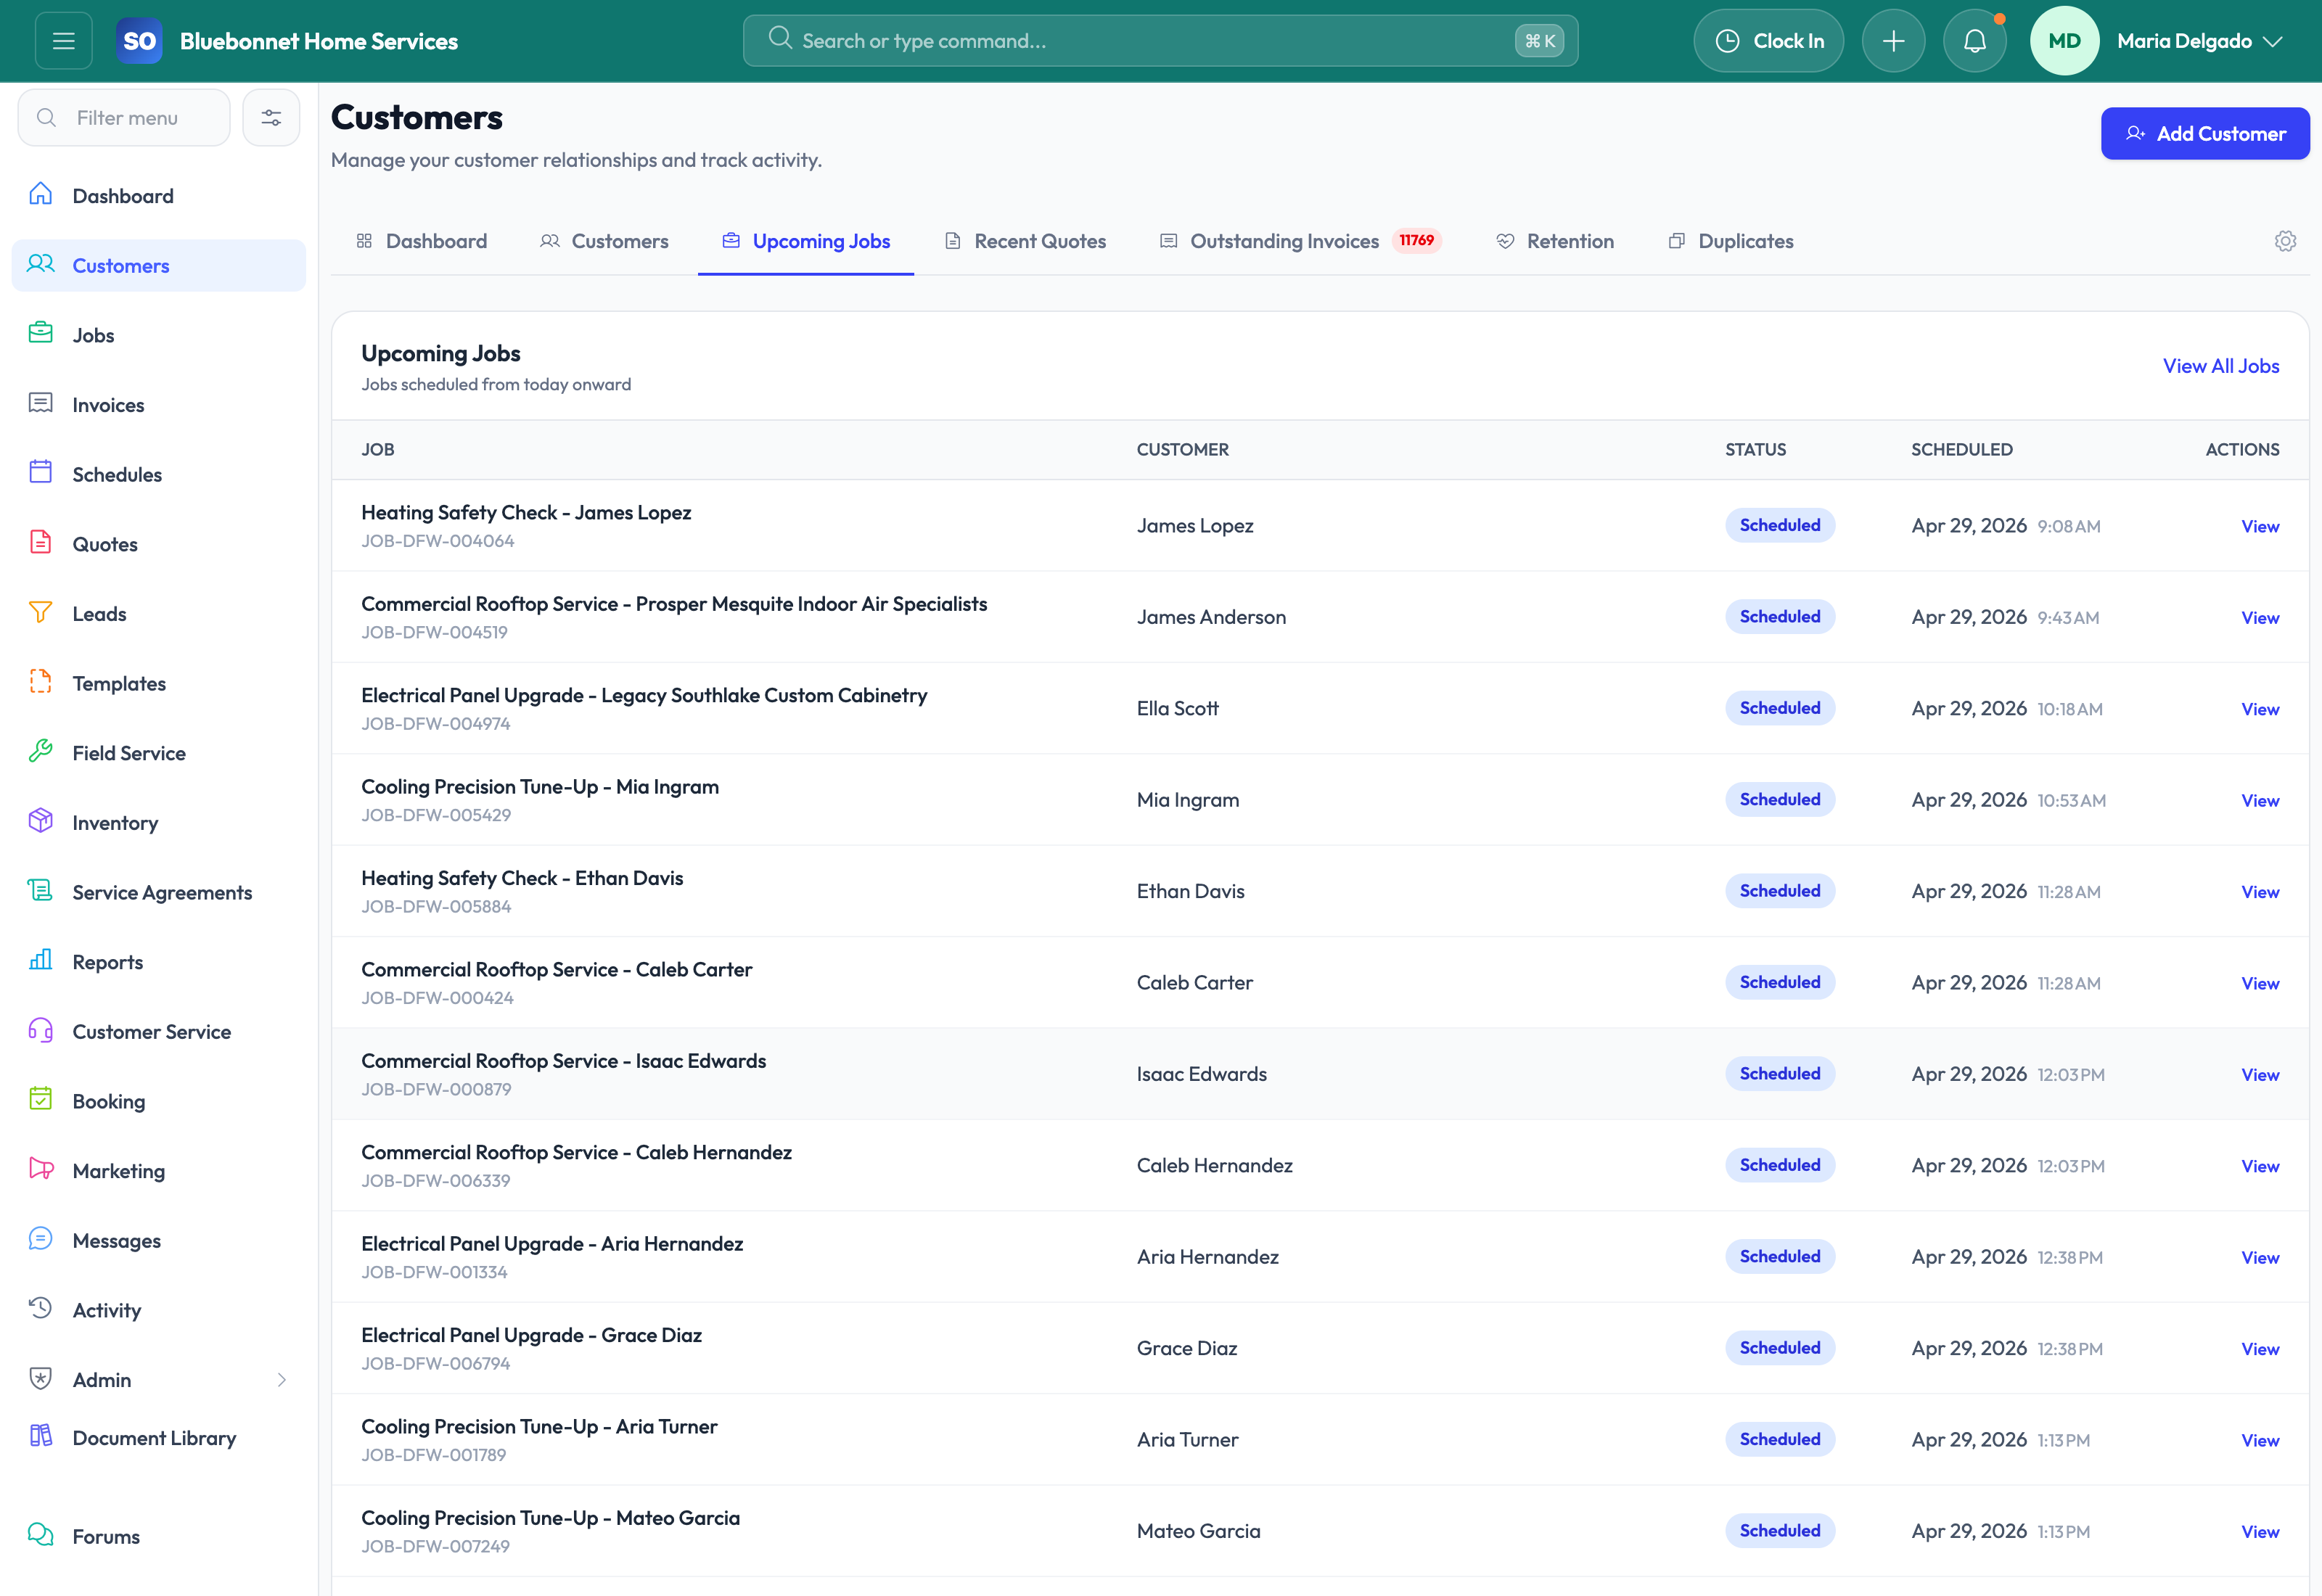This screenshot has height=1596, width=2322.
Task: Open Service Agreements in the sidebar
Action: 159,892
